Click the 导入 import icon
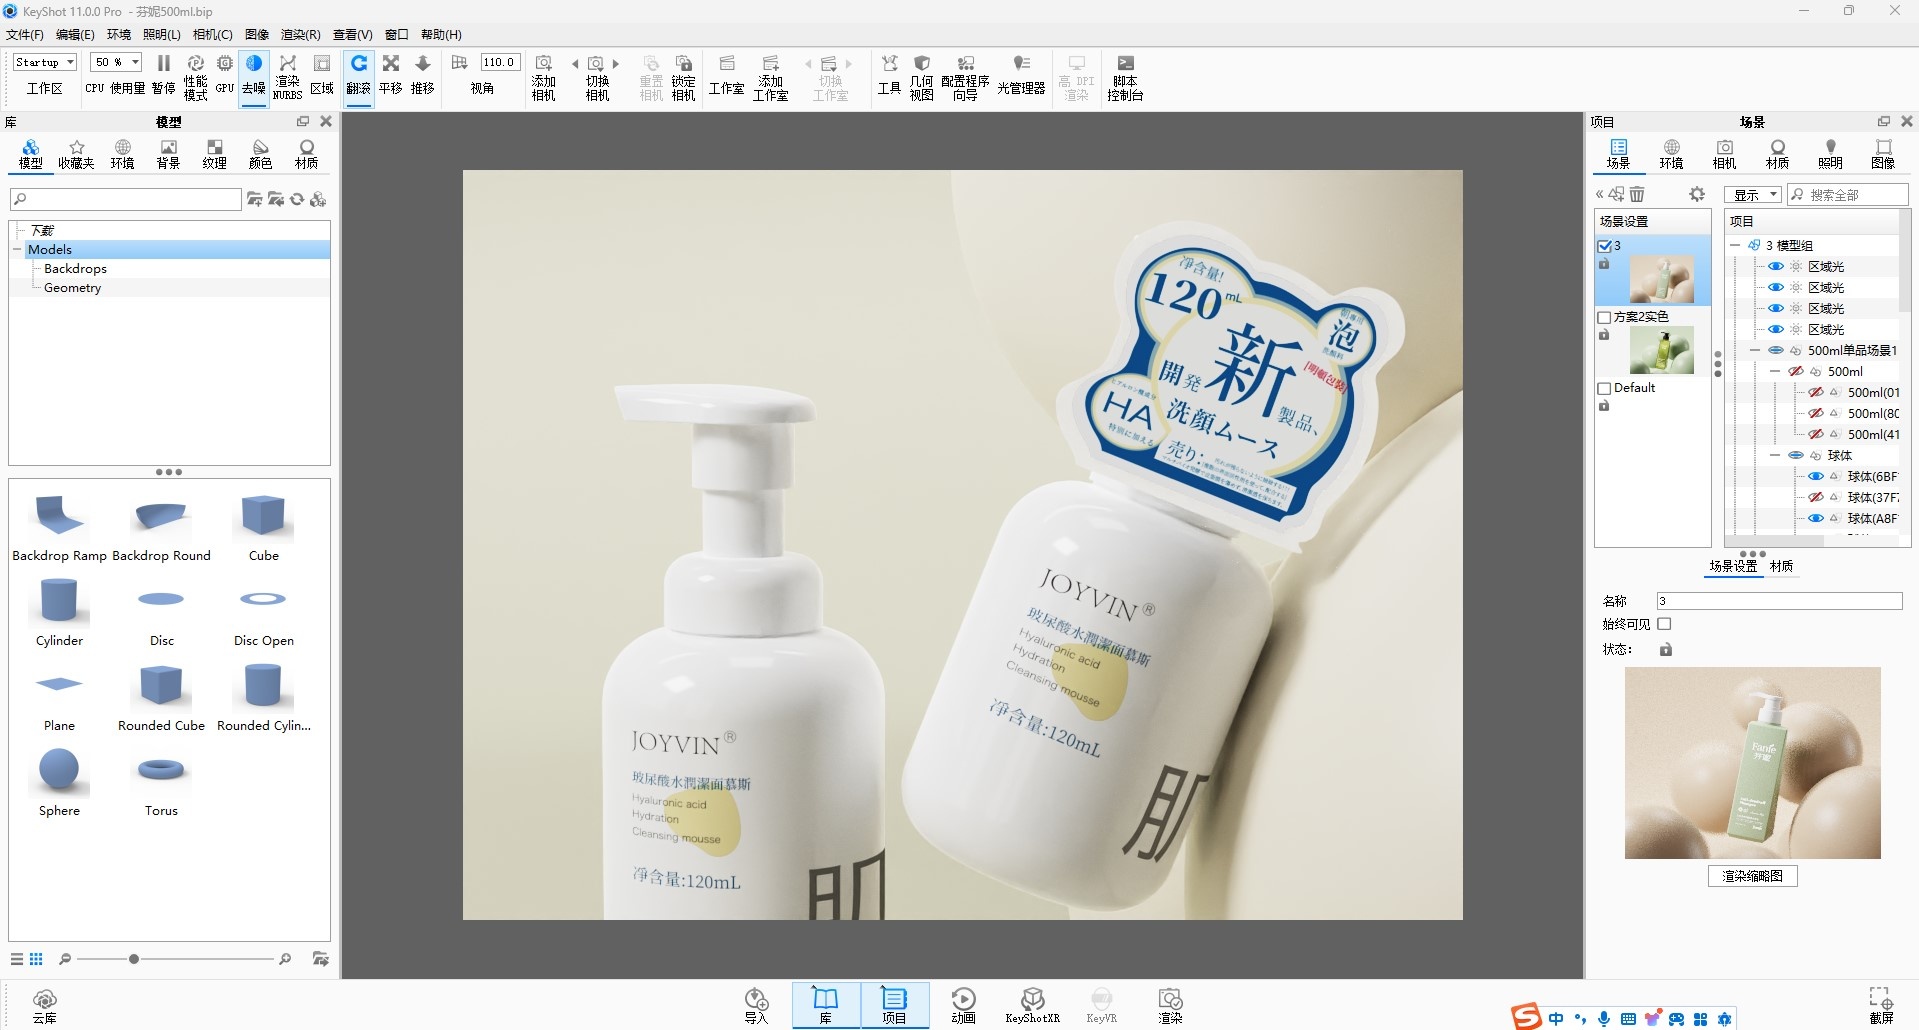Viewport: 1919px width, 1030px height. click(756, 1005)
